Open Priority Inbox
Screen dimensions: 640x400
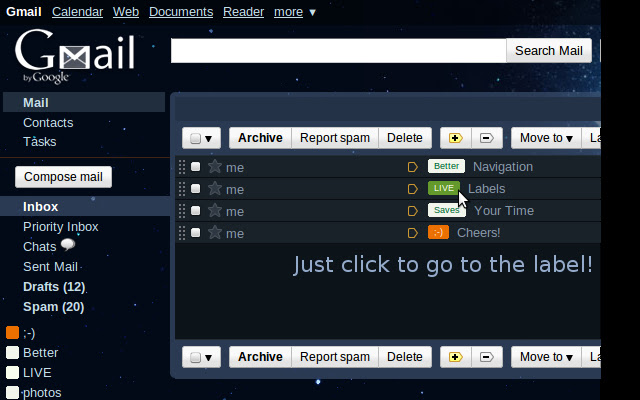[60, 227]
